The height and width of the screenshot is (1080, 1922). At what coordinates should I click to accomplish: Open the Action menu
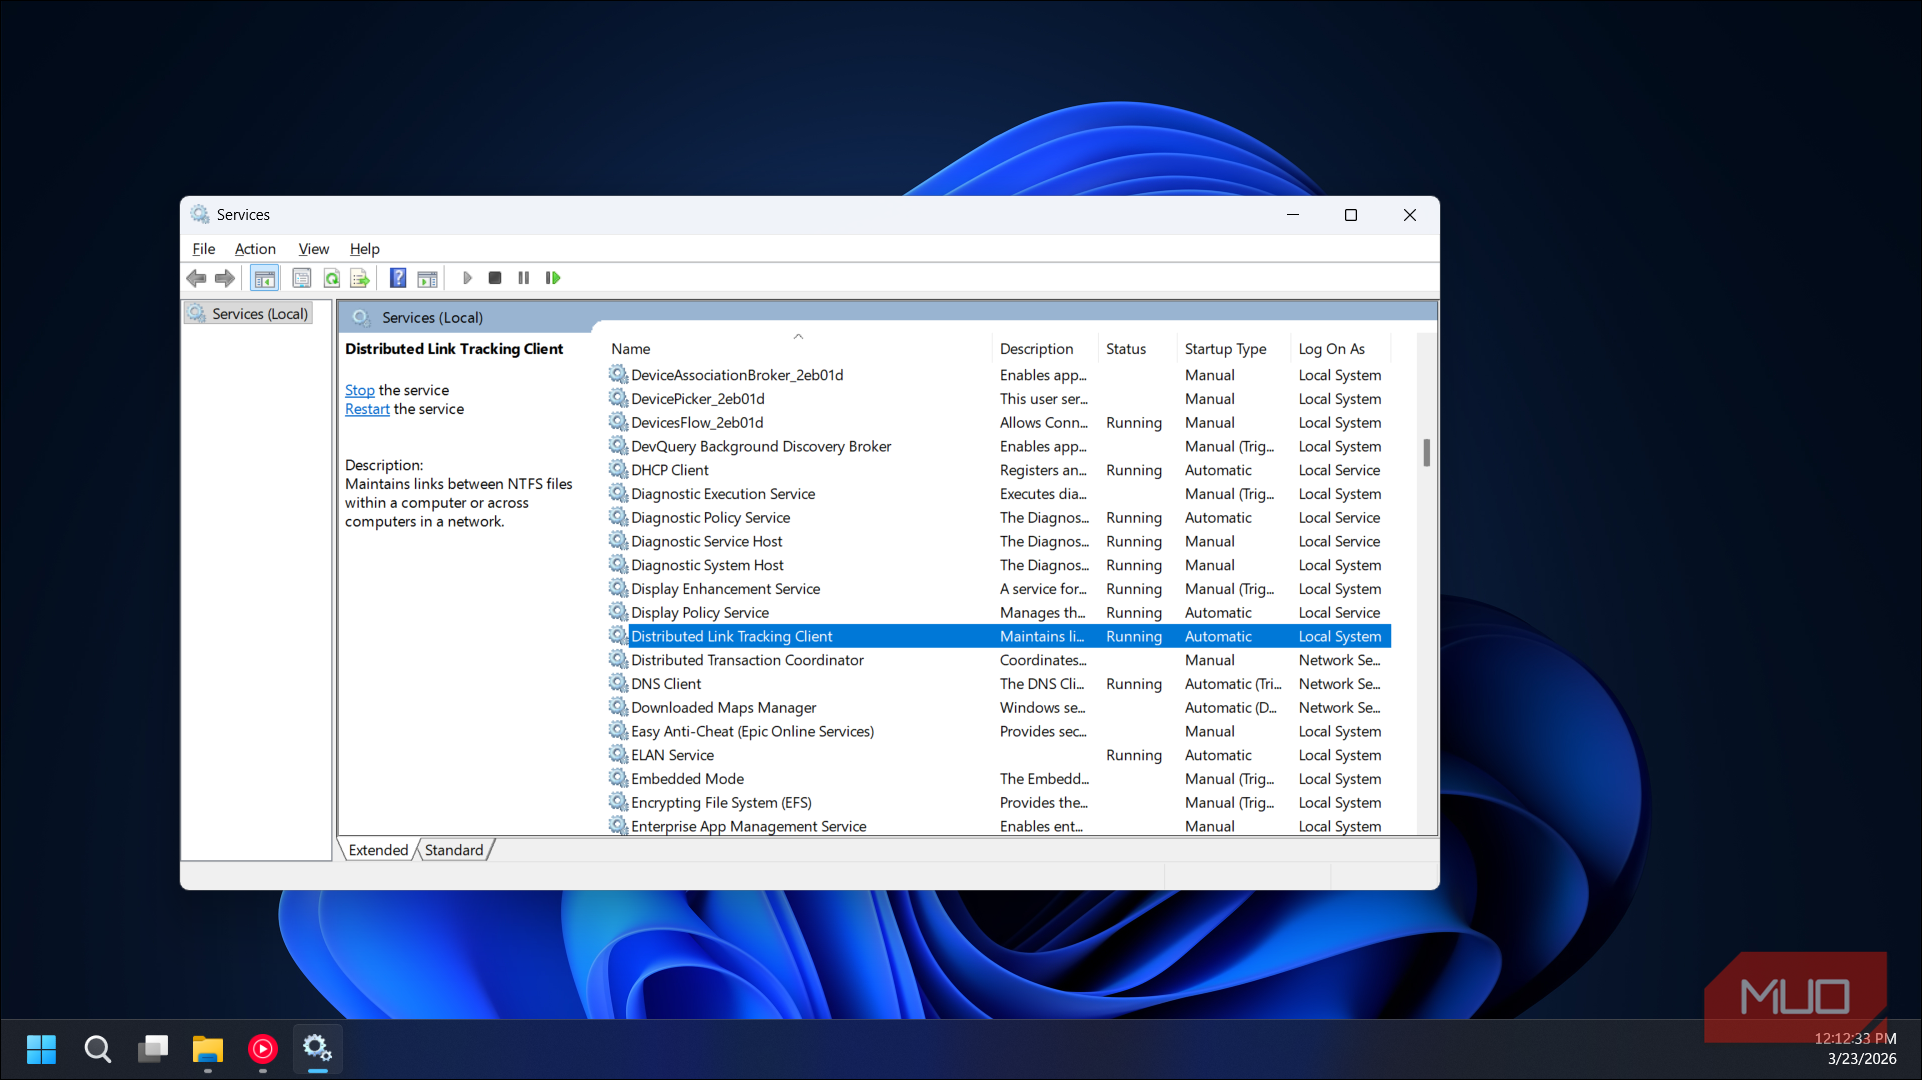click(255, 249)
